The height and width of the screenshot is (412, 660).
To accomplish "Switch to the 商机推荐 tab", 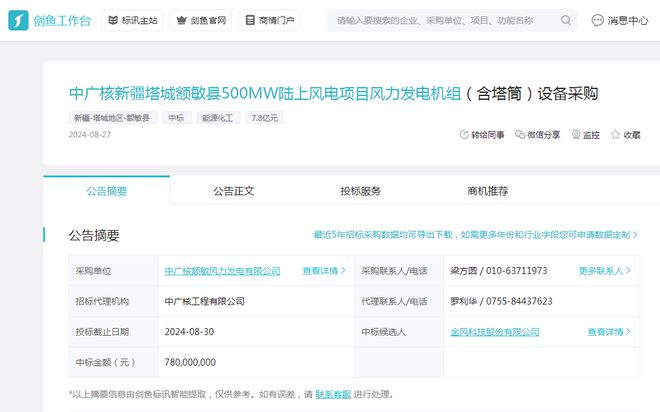I will point(487,191).
